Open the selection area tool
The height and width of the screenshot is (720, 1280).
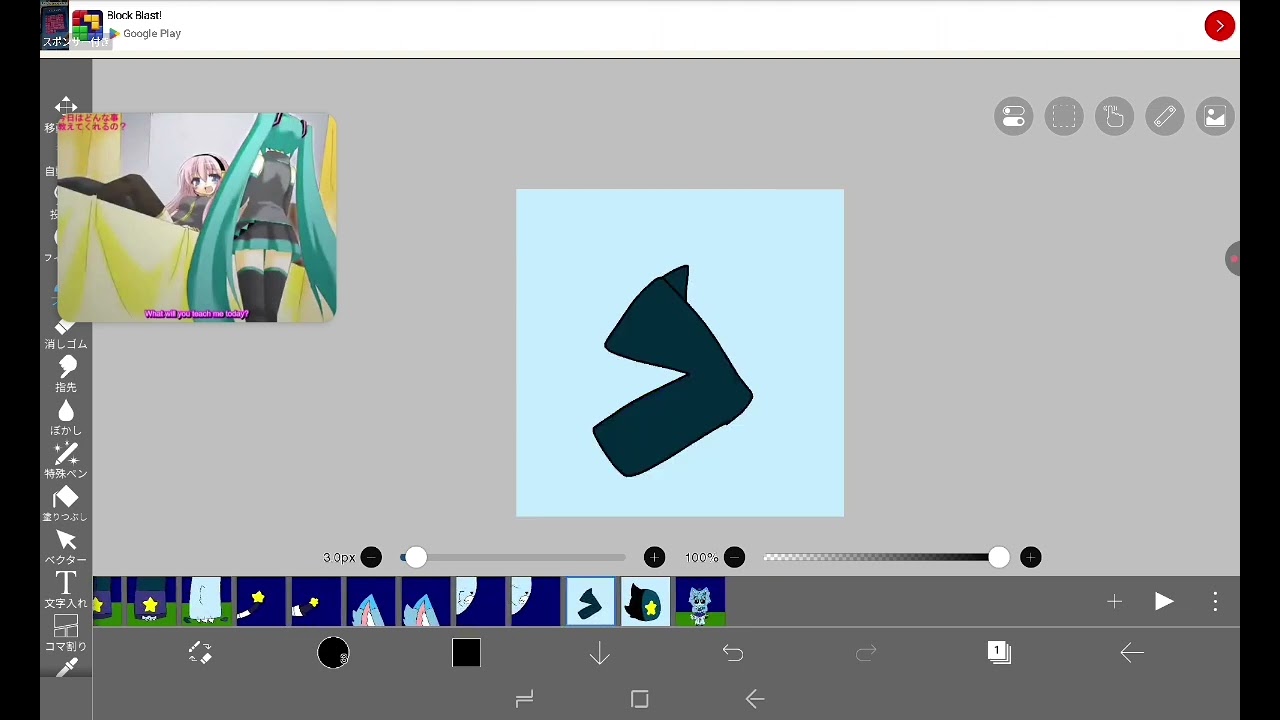tap(1064, 117)
